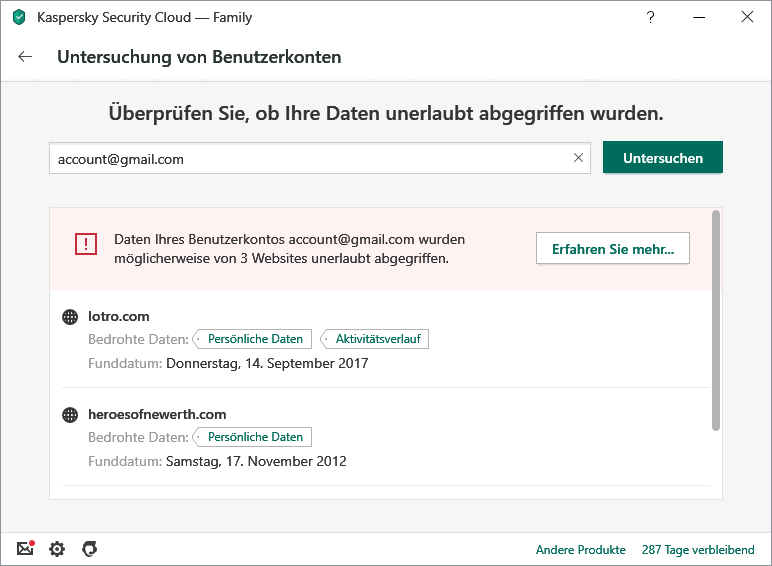Click the Aktivitätsverlauf tag under lotro.com
Screen dimensions: 772x566
(376, 339)
